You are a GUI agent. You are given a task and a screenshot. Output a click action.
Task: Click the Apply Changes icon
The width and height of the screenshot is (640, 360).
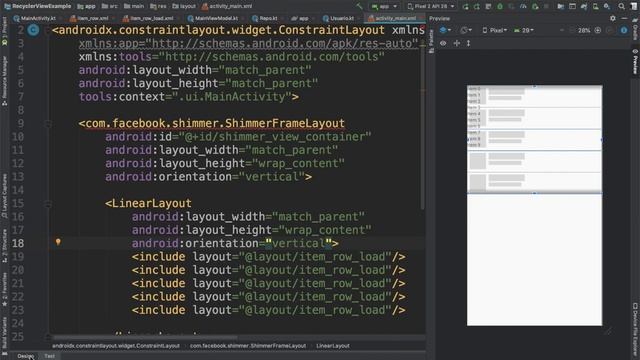(x=465, y=6)
